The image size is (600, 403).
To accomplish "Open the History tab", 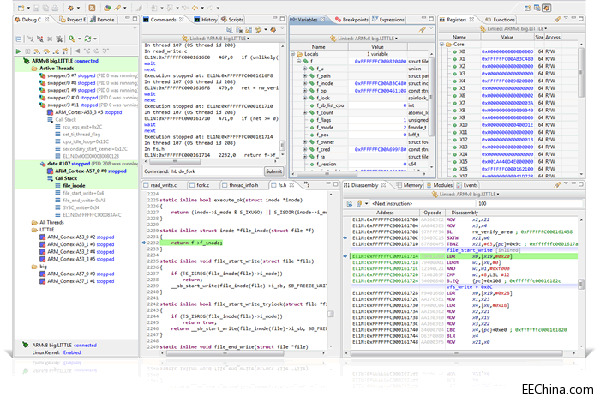I will coord(206,19).
